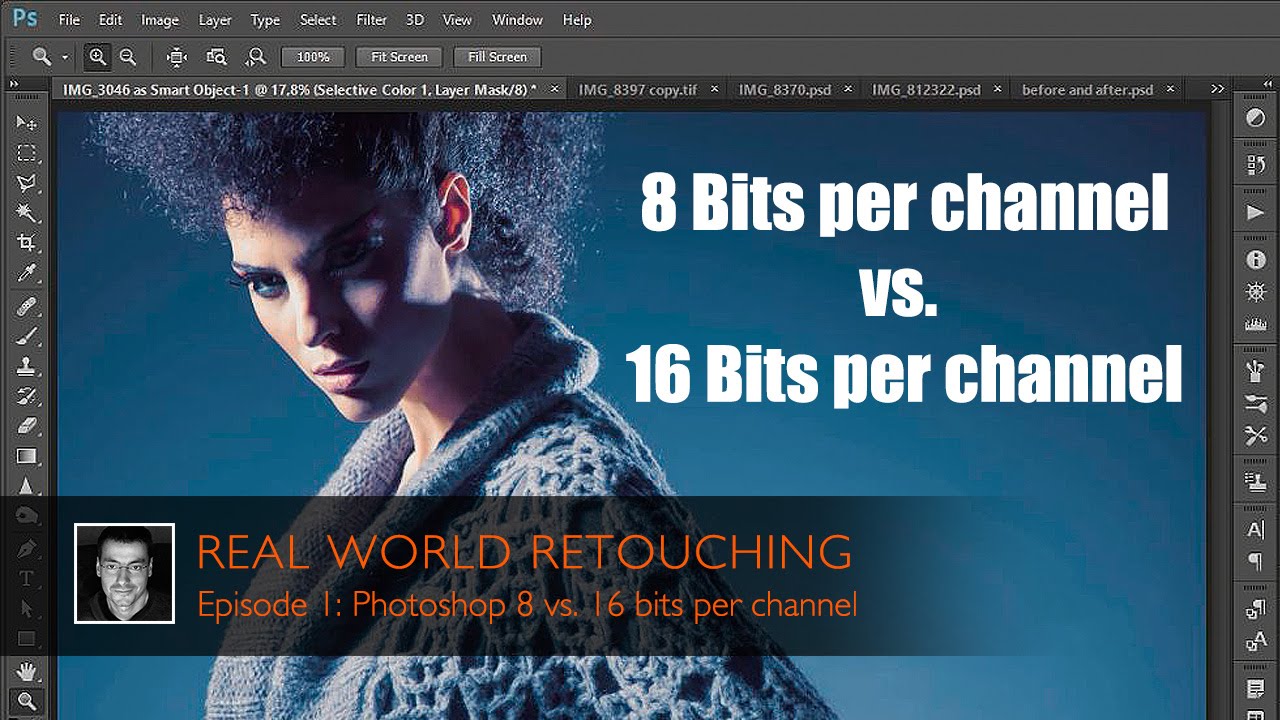Open the History panel icon
This screenshot has width=1280, height=720.
point(1255,165)
